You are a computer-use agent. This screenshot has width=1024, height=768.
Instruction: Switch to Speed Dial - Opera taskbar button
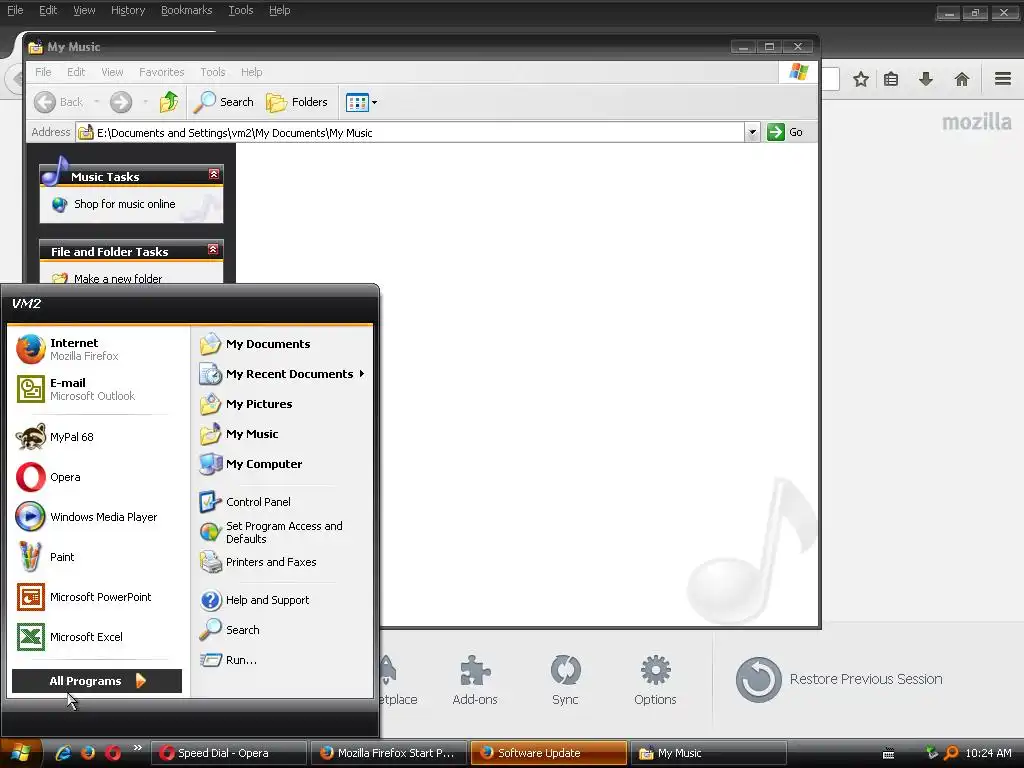228,753
